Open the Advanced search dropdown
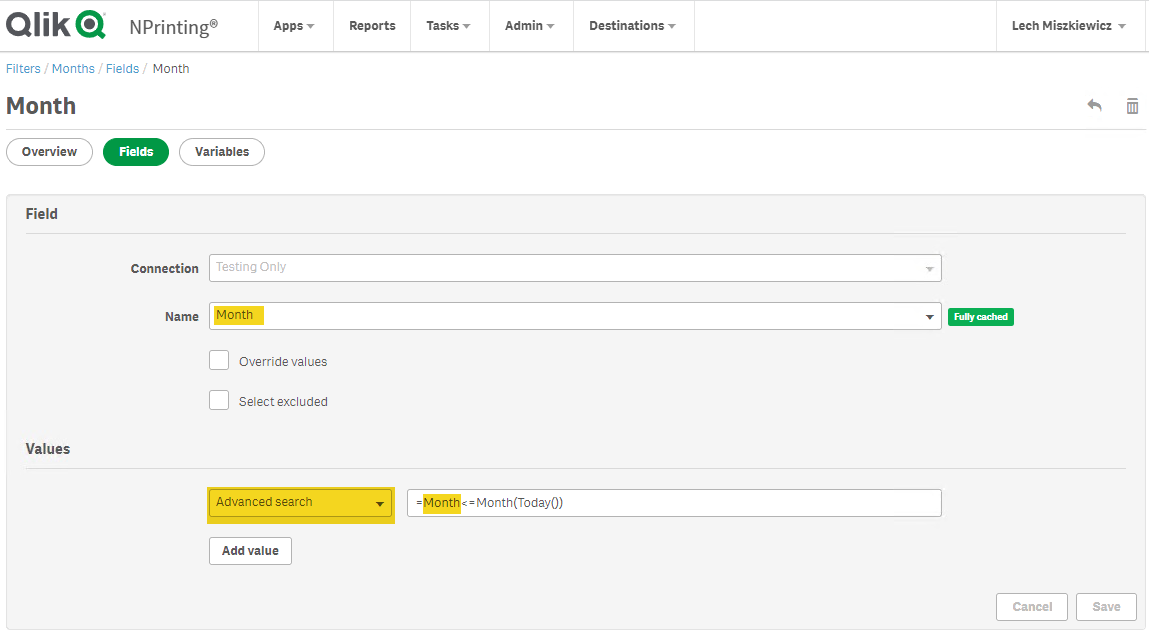 click(300, 503)
